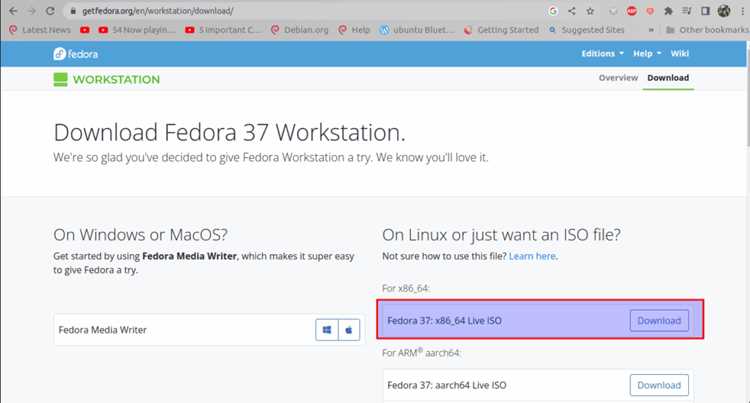Viewport: 750px width, 403px height.
Task: Open the Getting Started bookmark
Action: click(501, 30)
